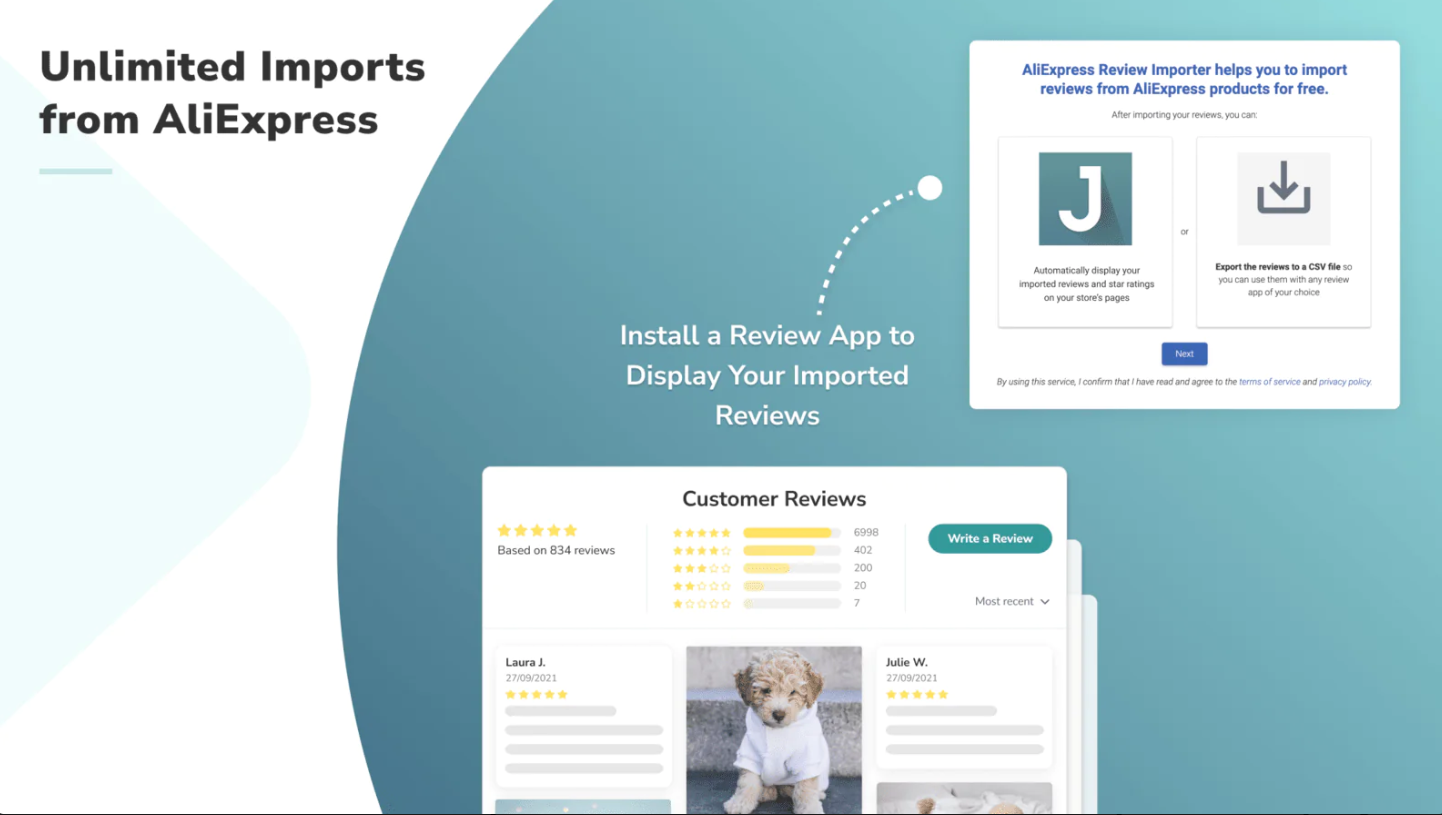Select the automatically display imported reviews option
The height and width of the screenshot is (815, 1442).
click(x=1085, y=232)
